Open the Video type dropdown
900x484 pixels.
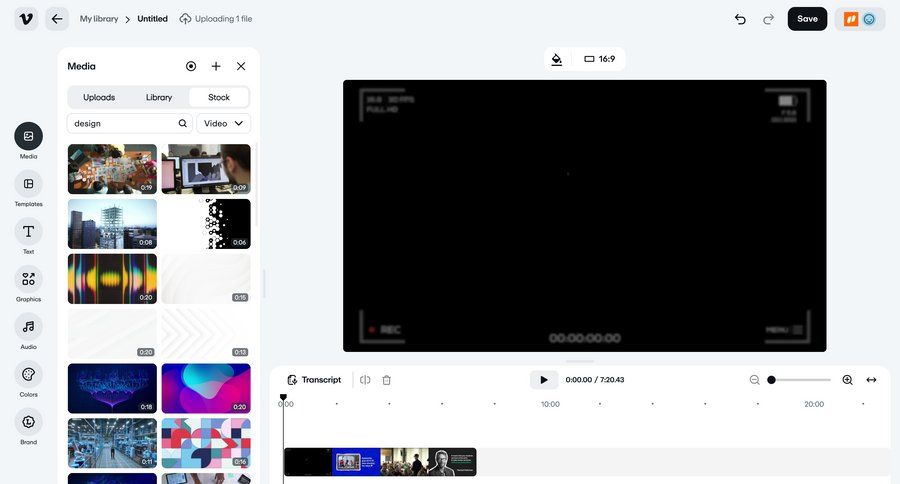click(223, 123)
